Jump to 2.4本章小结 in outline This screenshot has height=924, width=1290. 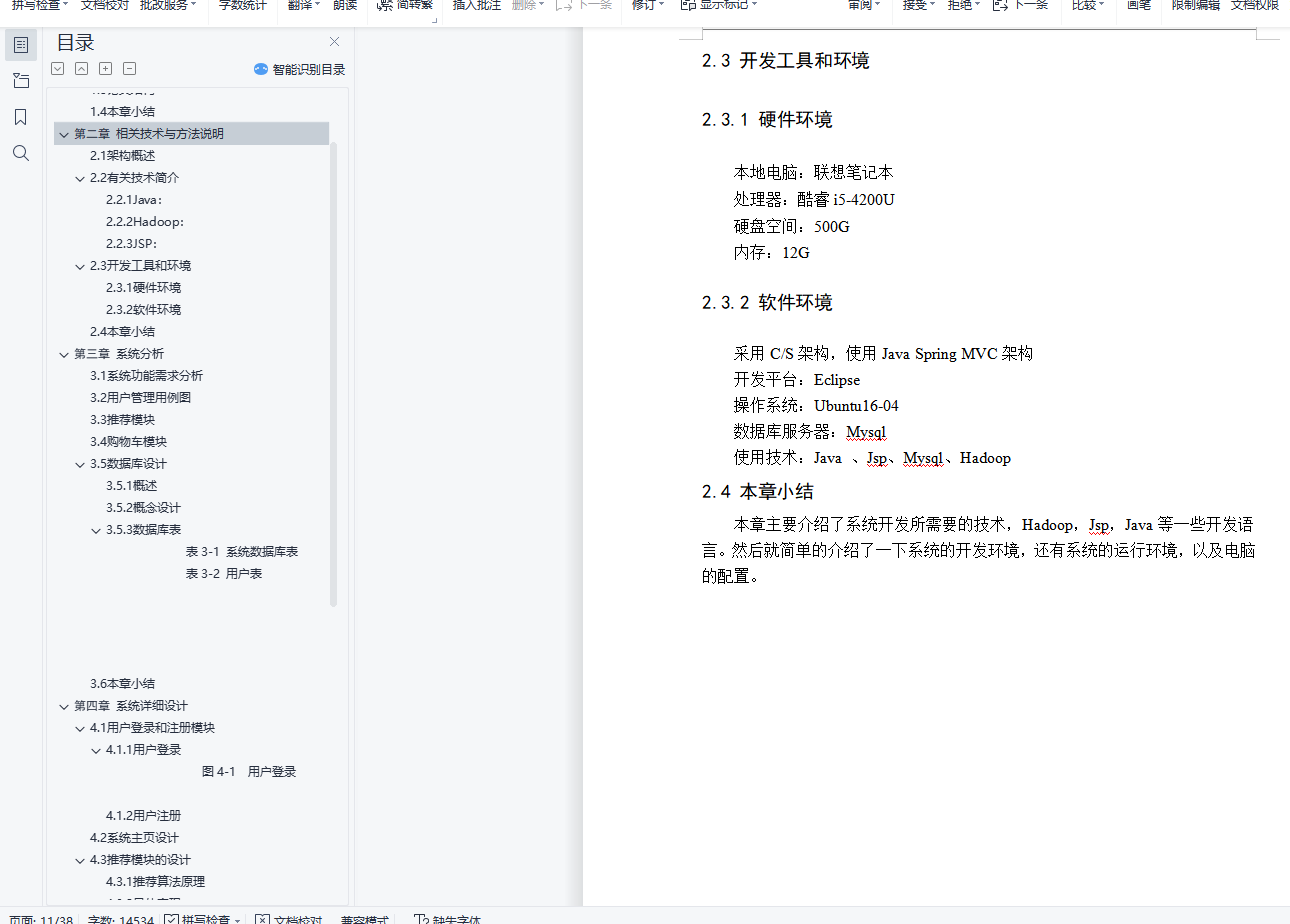tap(123, 332)
